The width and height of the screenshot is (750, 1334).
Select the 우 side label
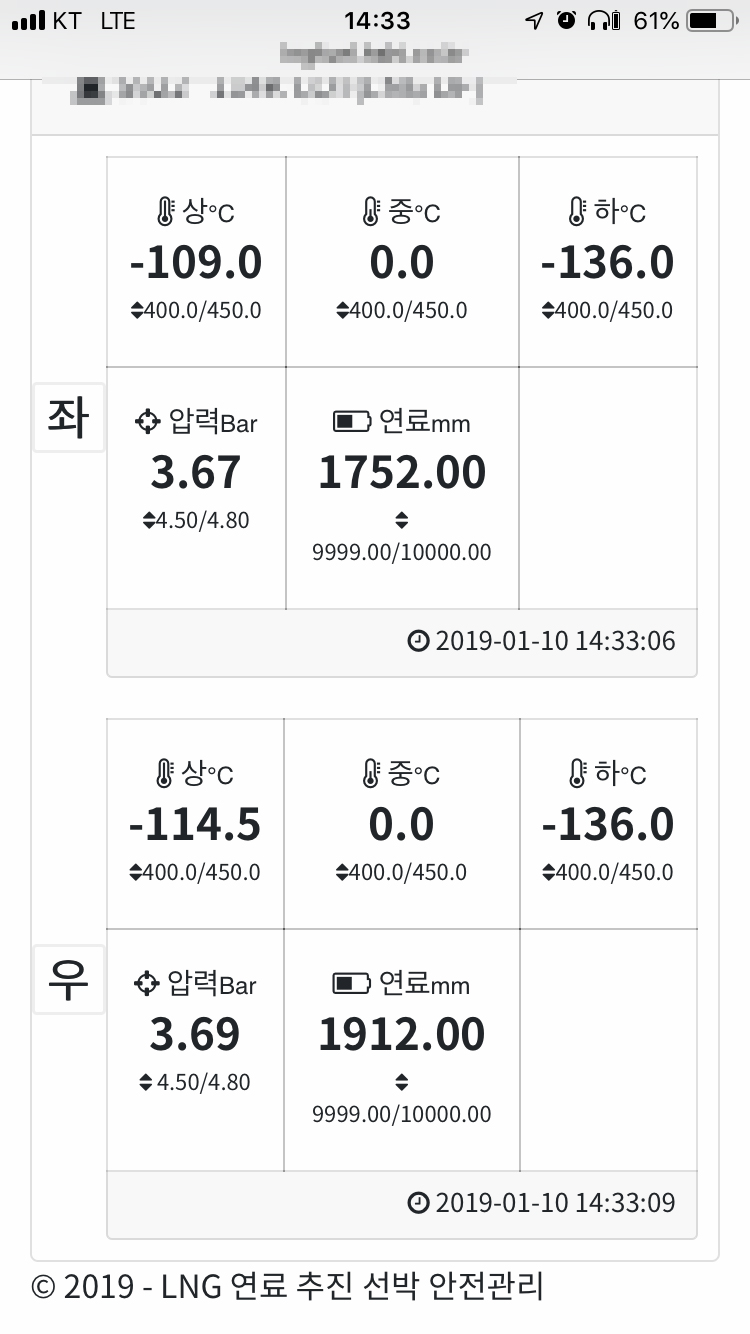point(68,980)
